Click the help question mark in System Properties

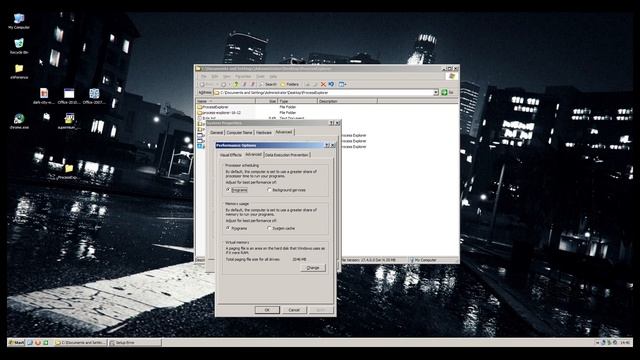point(331,123)
